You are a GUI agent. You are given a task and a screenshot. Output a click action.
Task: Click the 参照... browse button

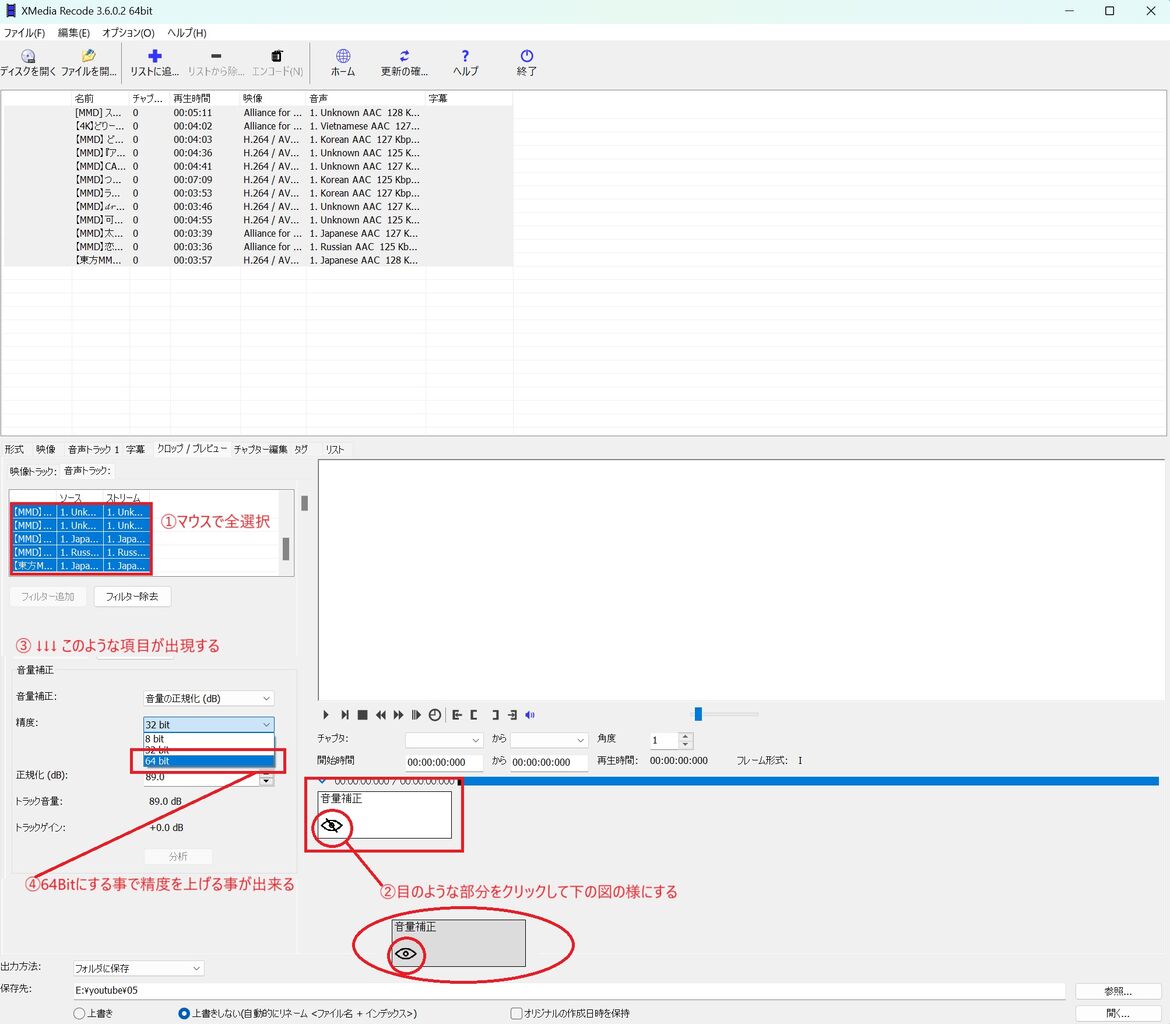[x=1118, y=991]
